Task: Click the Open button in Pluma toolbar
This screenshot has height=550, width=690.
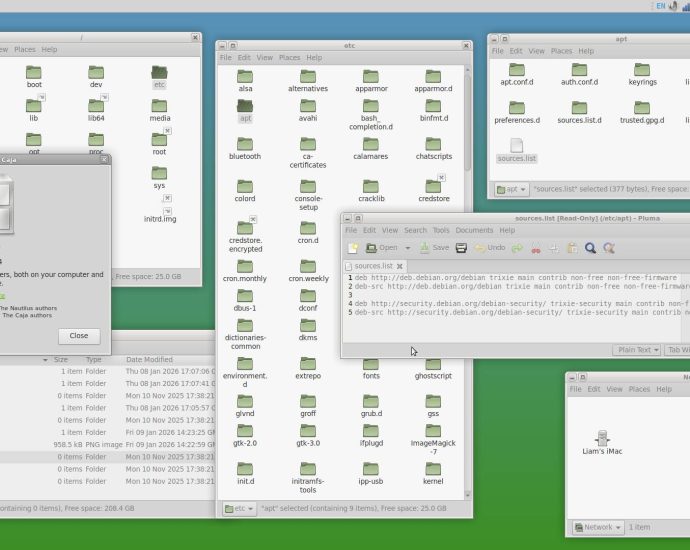Action: click(382, 248)
